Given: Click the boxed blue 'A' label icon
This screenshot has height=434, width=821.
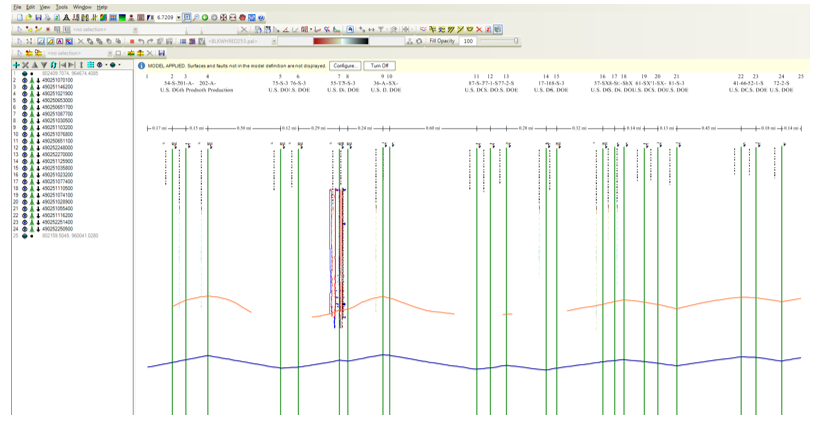Looking at the screenshot, I should coord(350,29).
